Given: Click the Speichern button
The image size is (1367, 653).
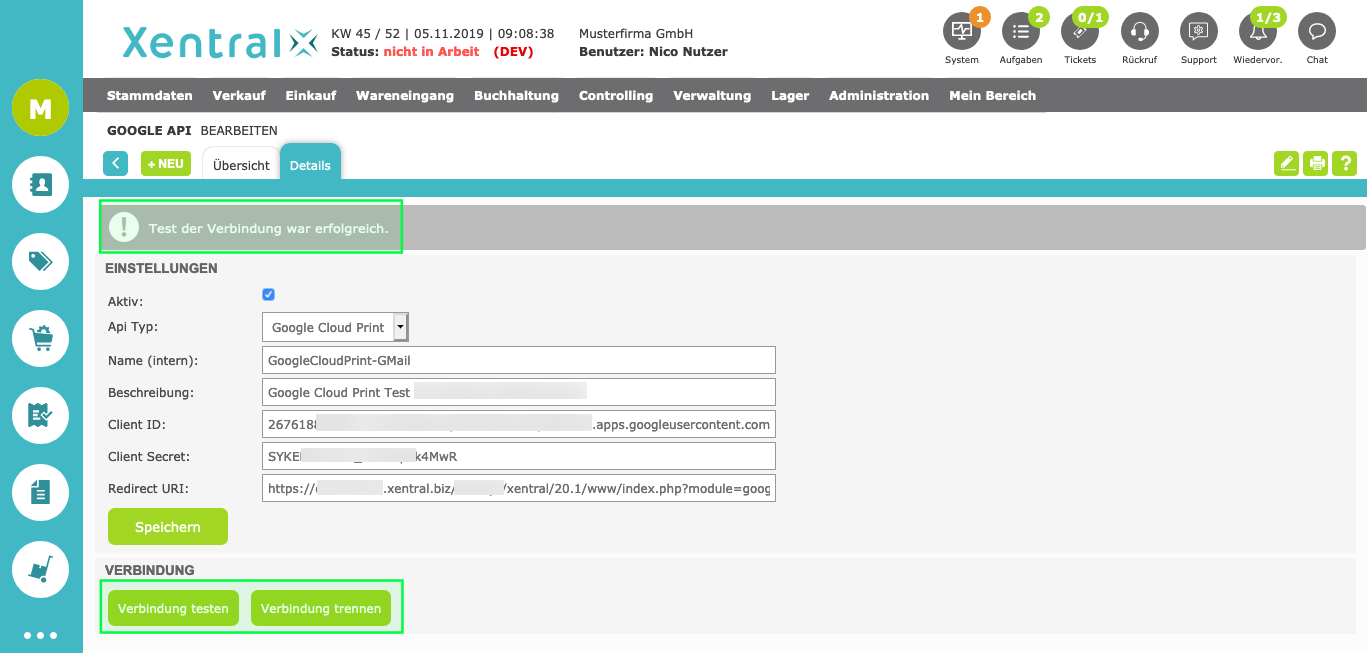Looking at the screenshot, I should pos(167,527).
